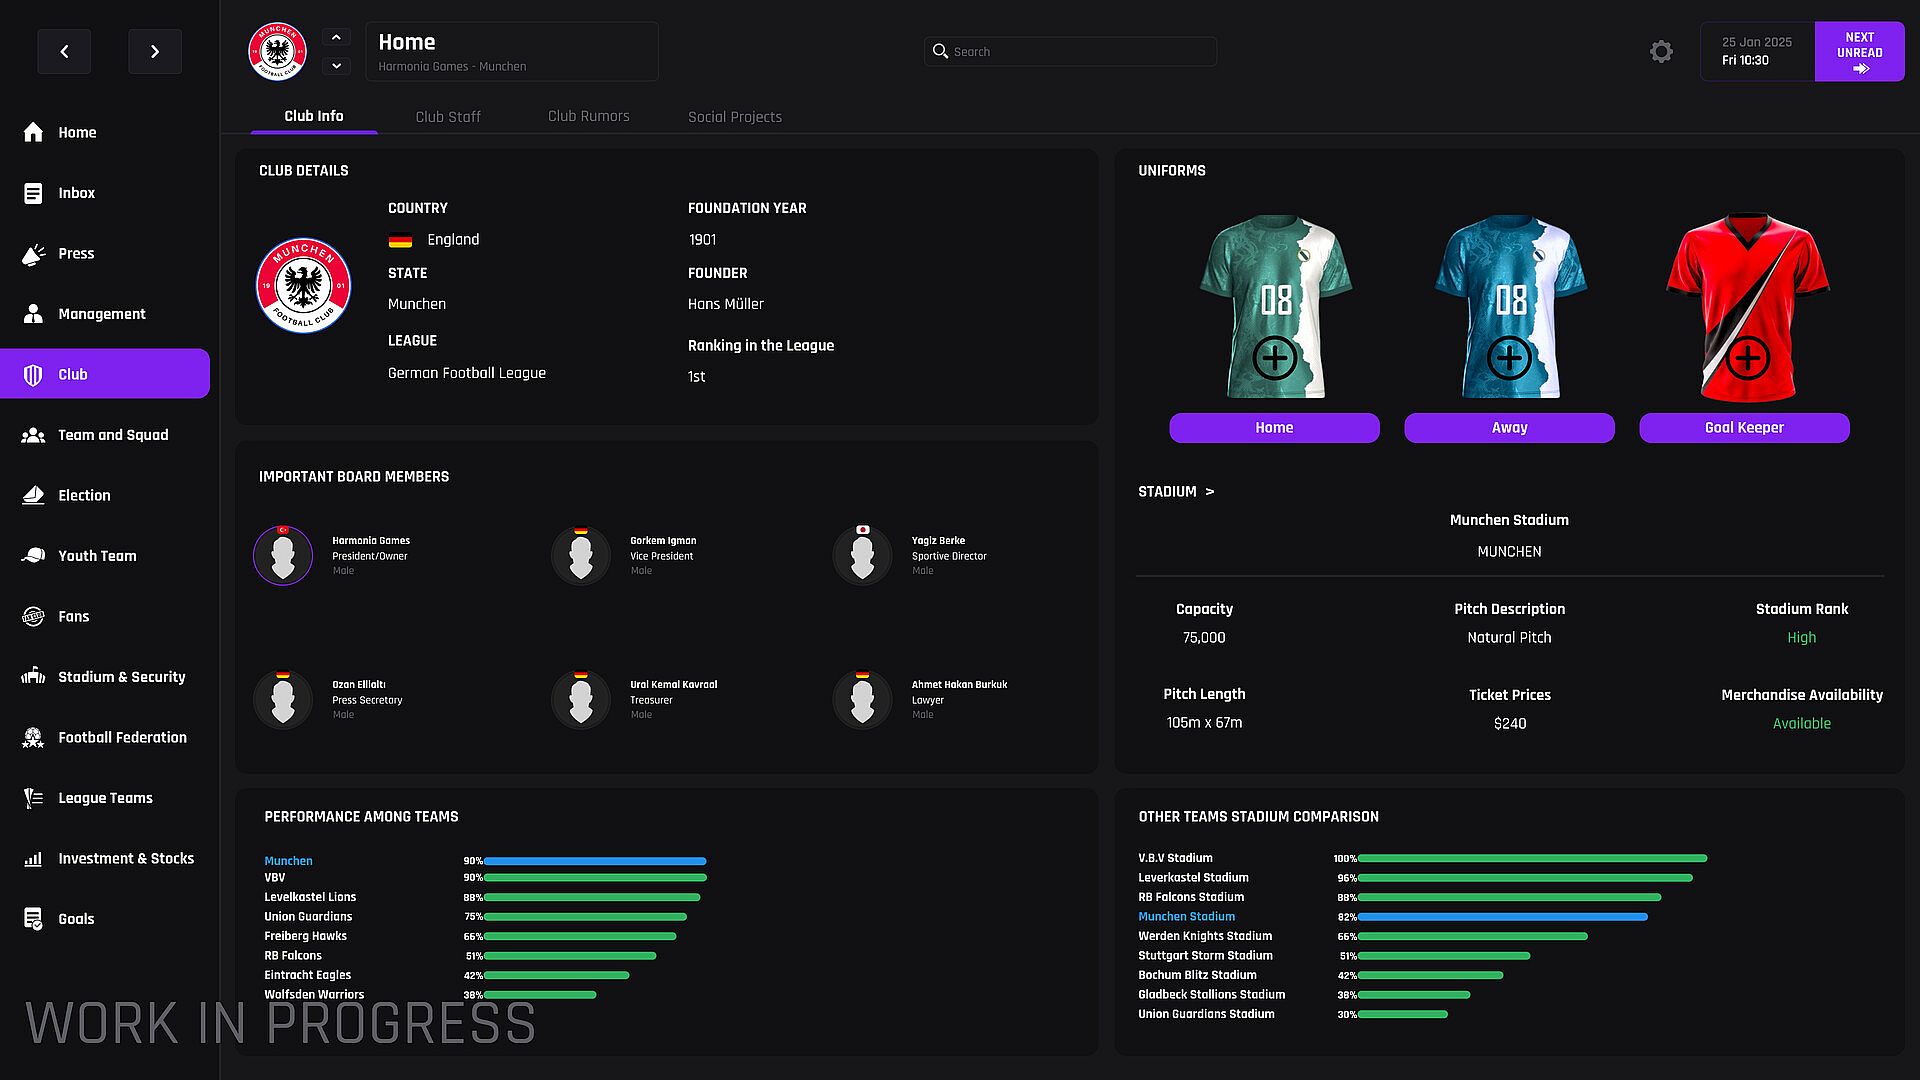1920x1080 pixels.
Task: Go back with left chevron button
Action: (x=64, y=52)
